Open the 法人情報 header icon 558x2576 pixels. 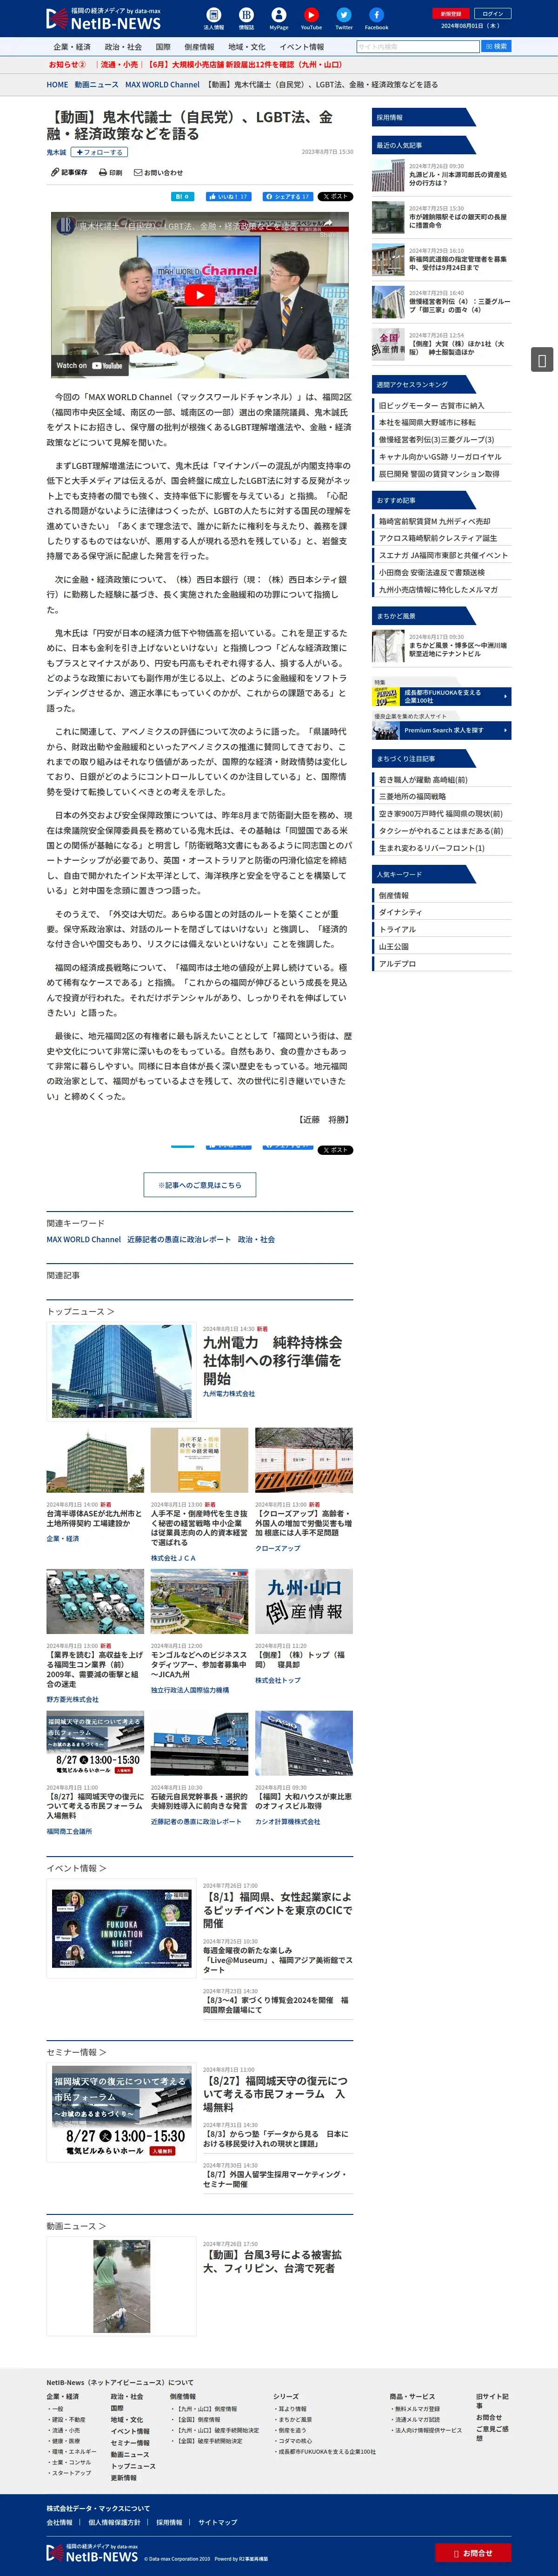[214, 18]
